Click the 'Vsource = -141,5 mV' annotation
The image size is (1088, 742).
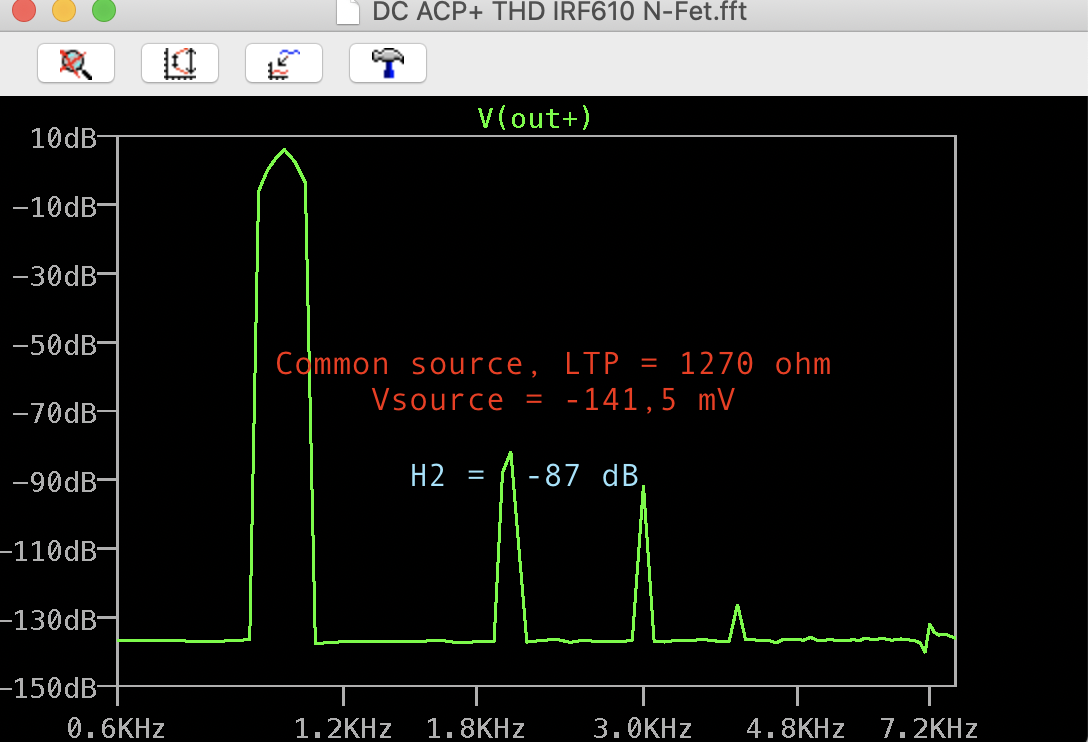(553, 400)
